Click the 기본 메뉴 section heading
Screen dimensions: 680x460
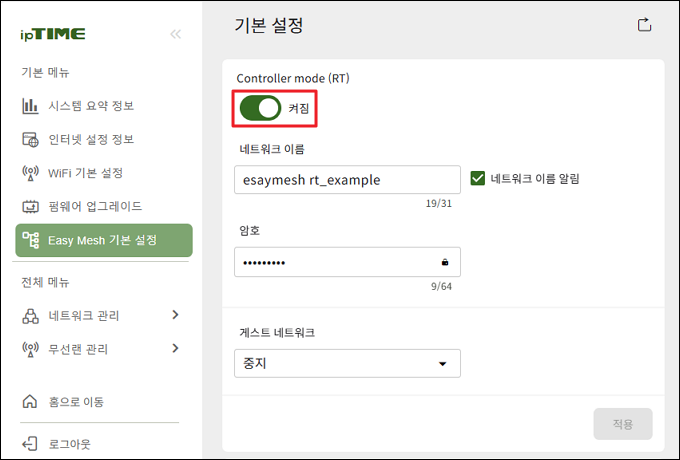click(x=46, y=72)
